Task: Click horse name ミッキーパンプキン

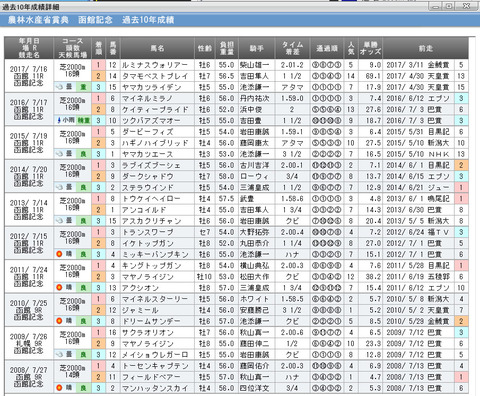Action: point(155,254)
